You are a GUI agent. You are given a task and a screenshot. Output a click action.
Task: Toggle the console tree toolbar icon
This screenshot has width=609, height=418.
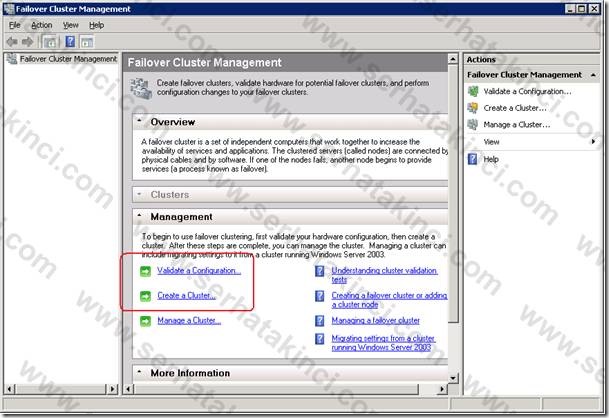[x=50, y=42]
